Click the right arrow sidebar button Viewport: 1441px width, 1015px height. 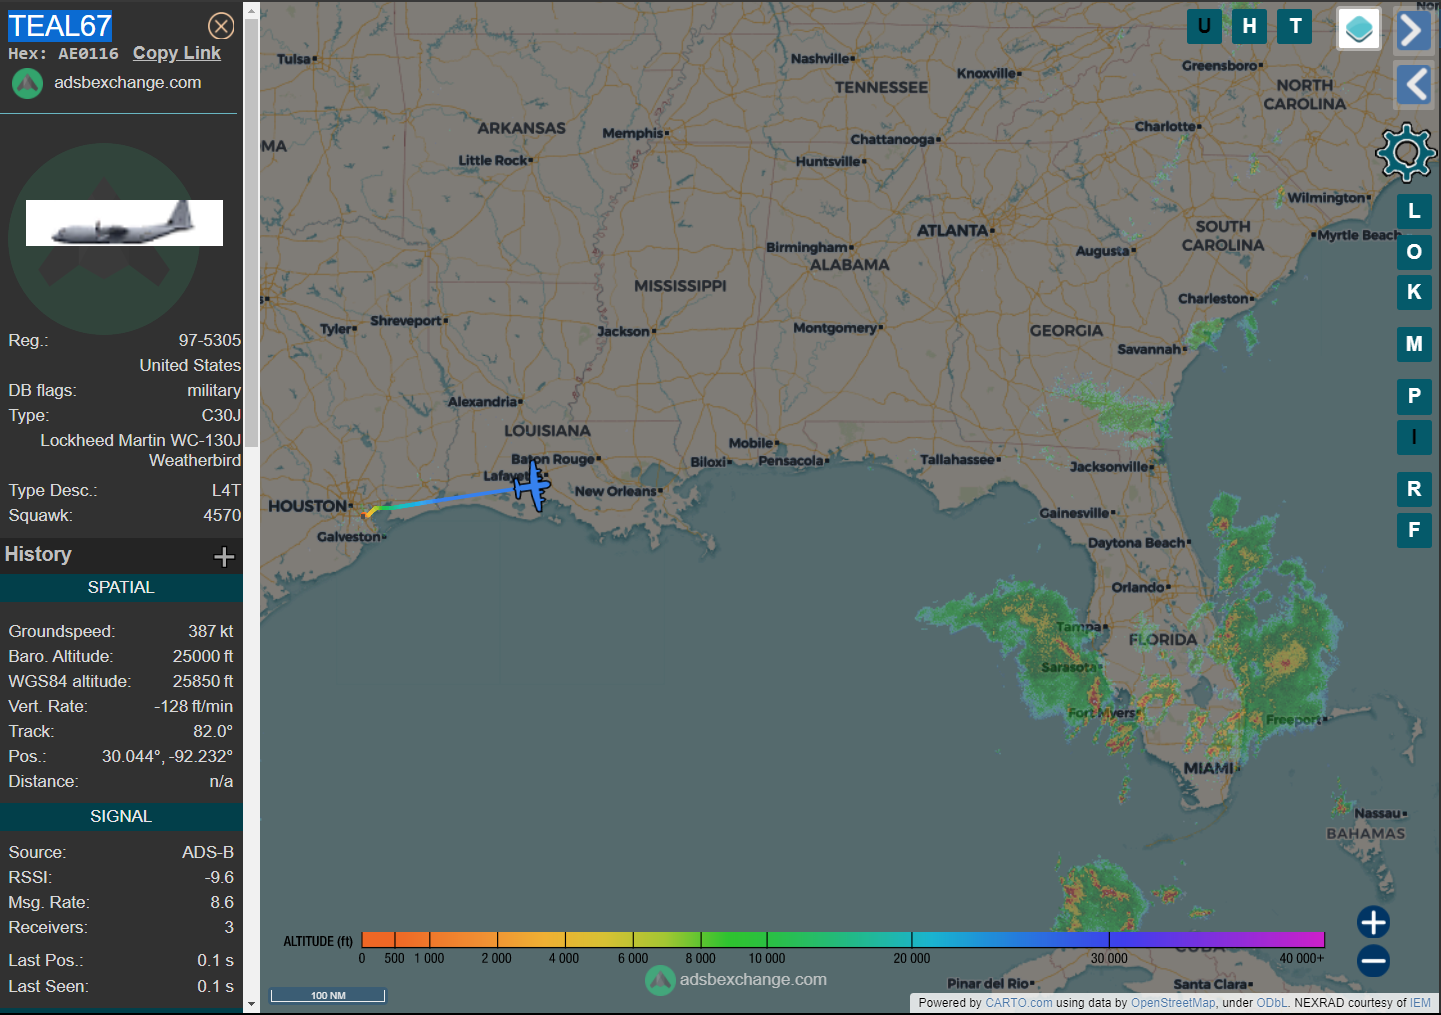click(1412, 30)
